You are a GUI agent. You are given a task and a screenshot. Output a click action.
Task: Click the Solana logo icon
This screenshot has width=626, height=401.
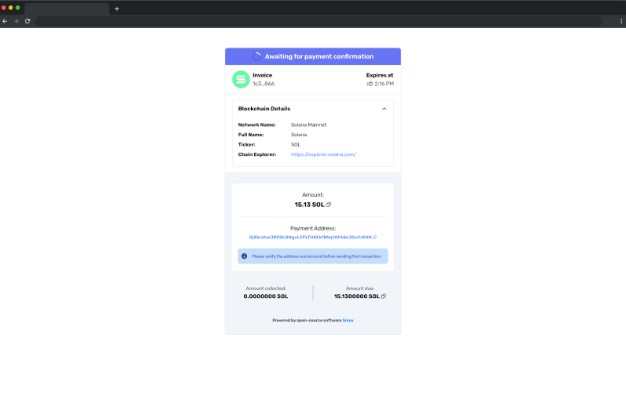241,79
